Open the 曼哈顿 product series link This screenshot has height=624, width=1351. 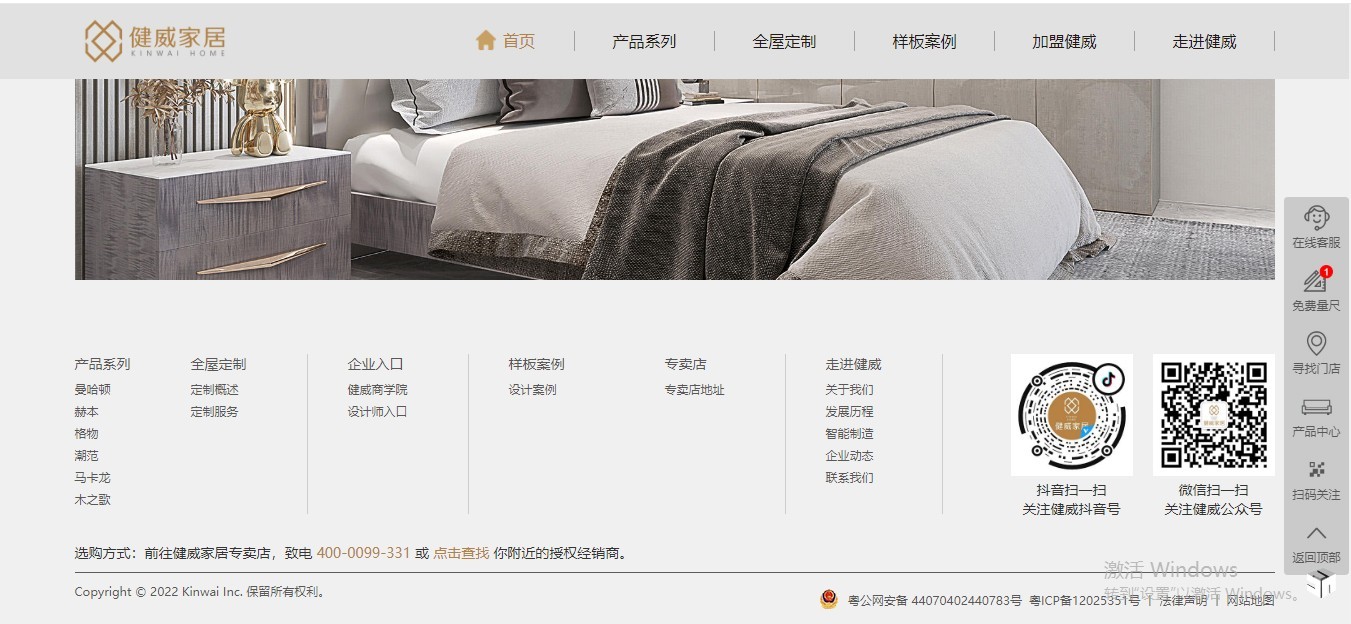click(92, 390)
